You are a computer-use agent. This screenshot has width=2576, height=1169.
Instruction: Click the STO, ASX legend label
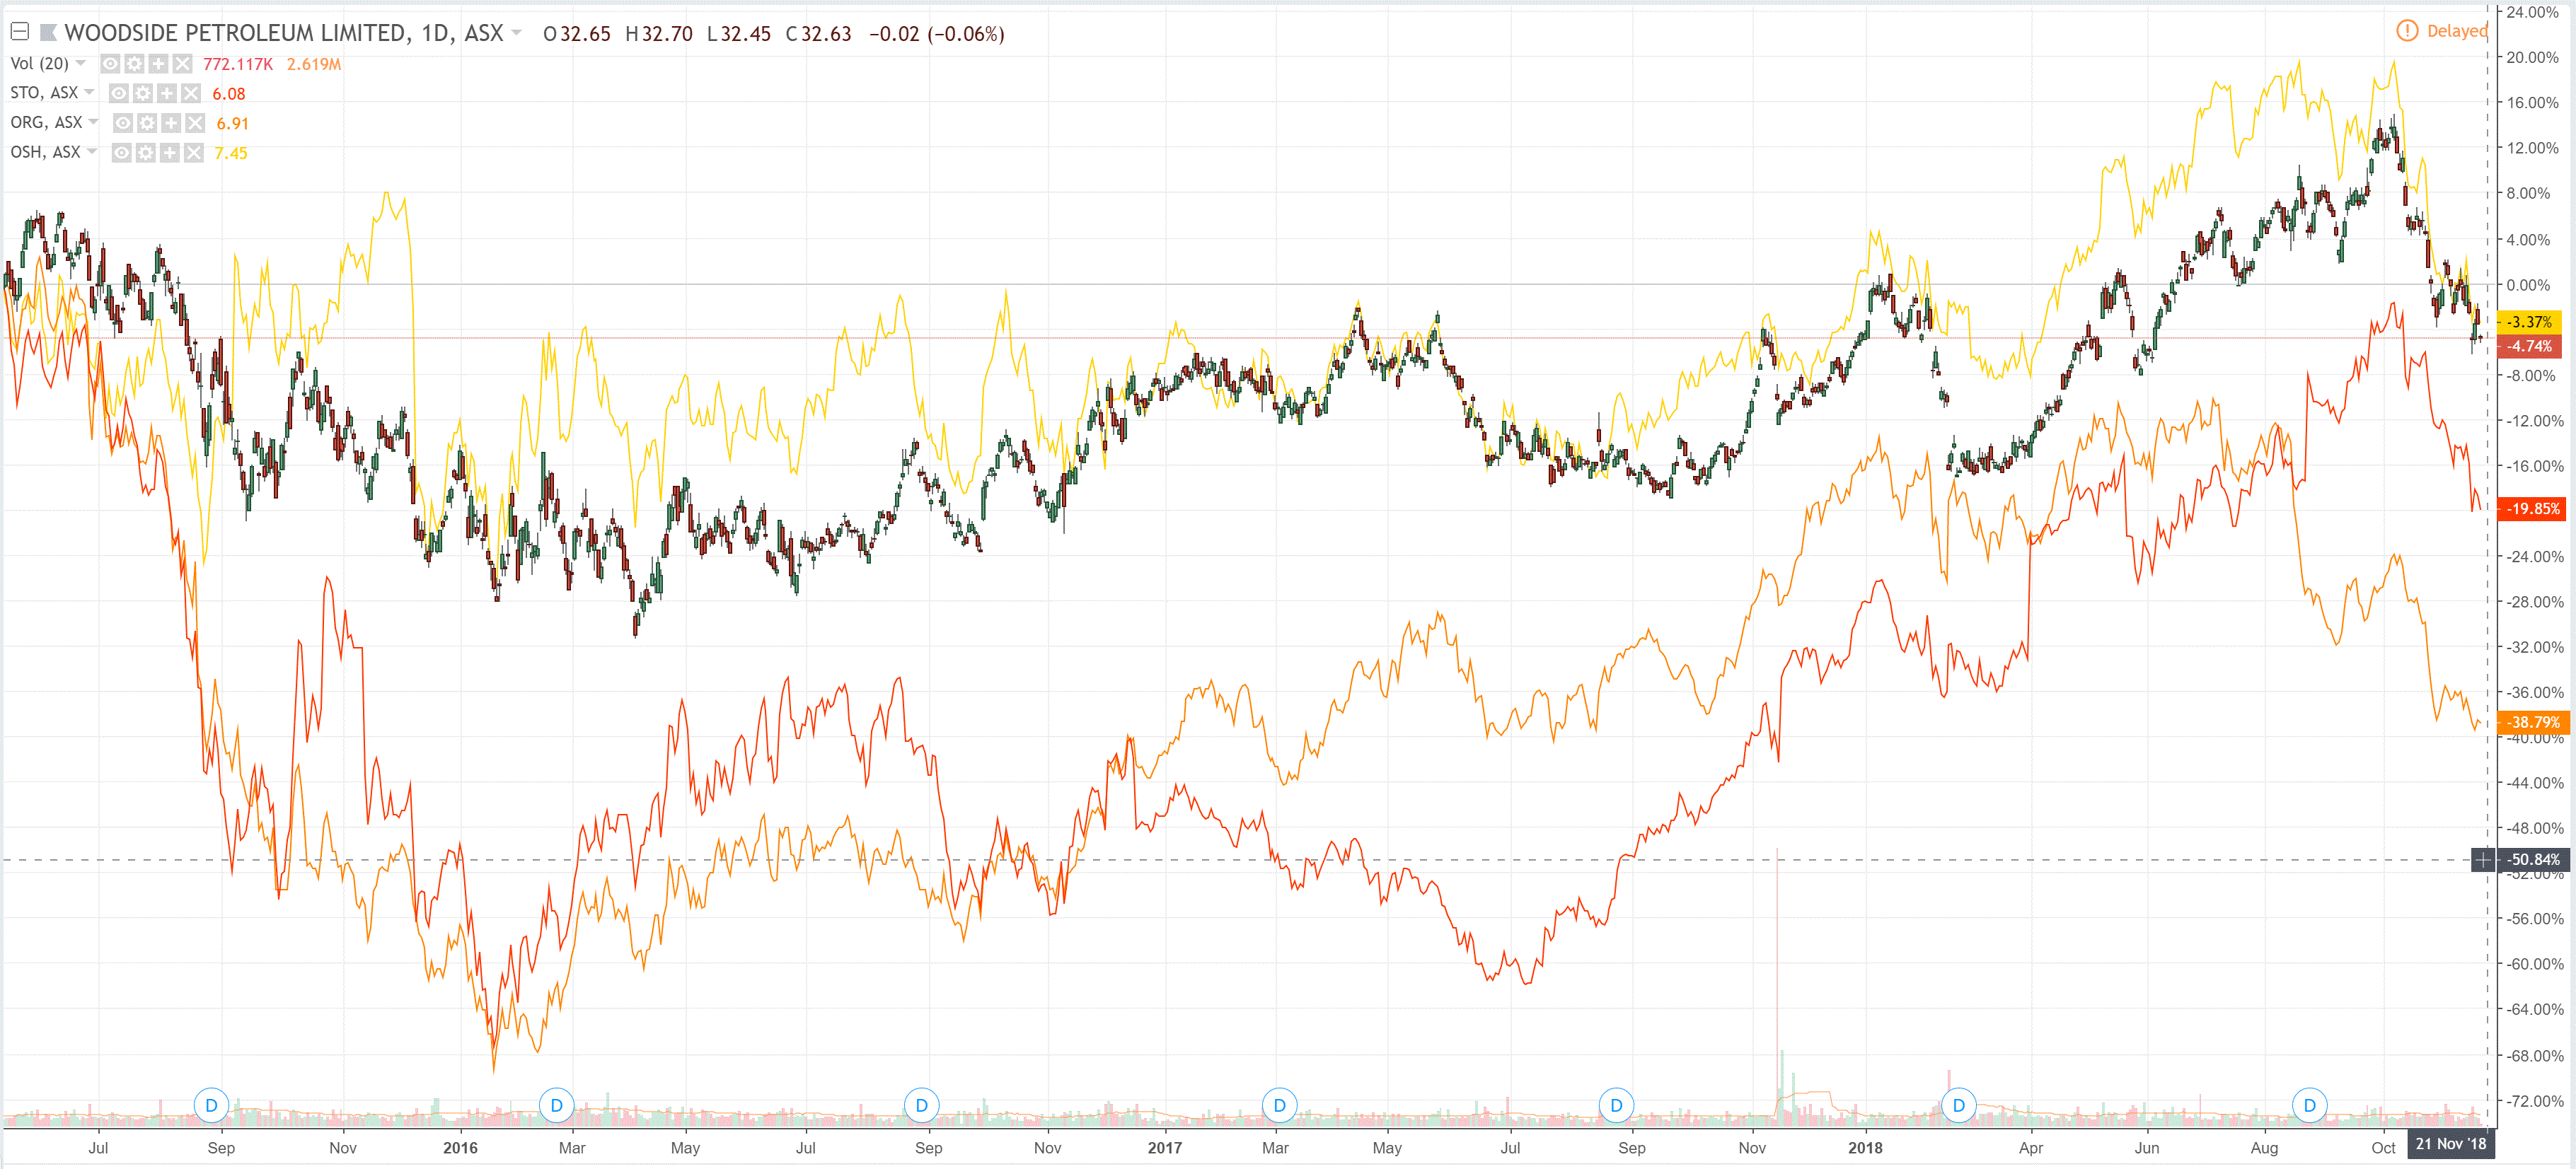[44, 93]
